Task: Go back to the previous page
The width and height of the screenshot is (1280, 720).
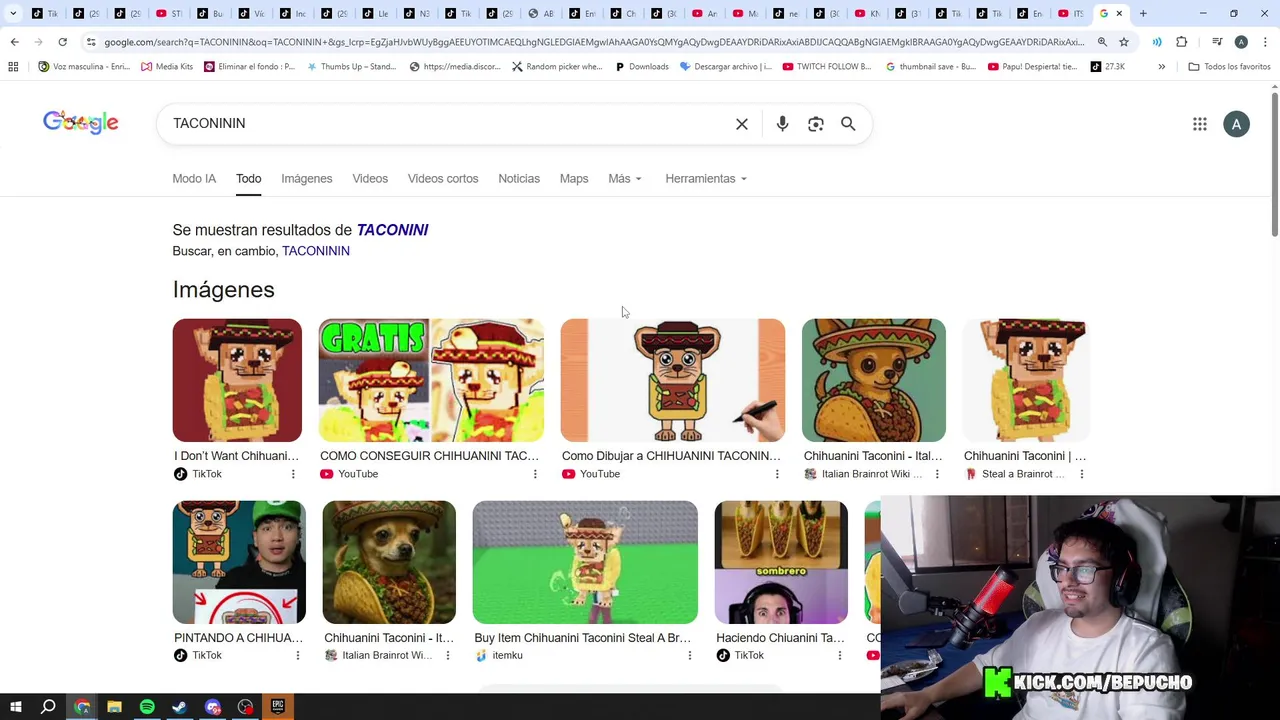Action: pos(14,42)
